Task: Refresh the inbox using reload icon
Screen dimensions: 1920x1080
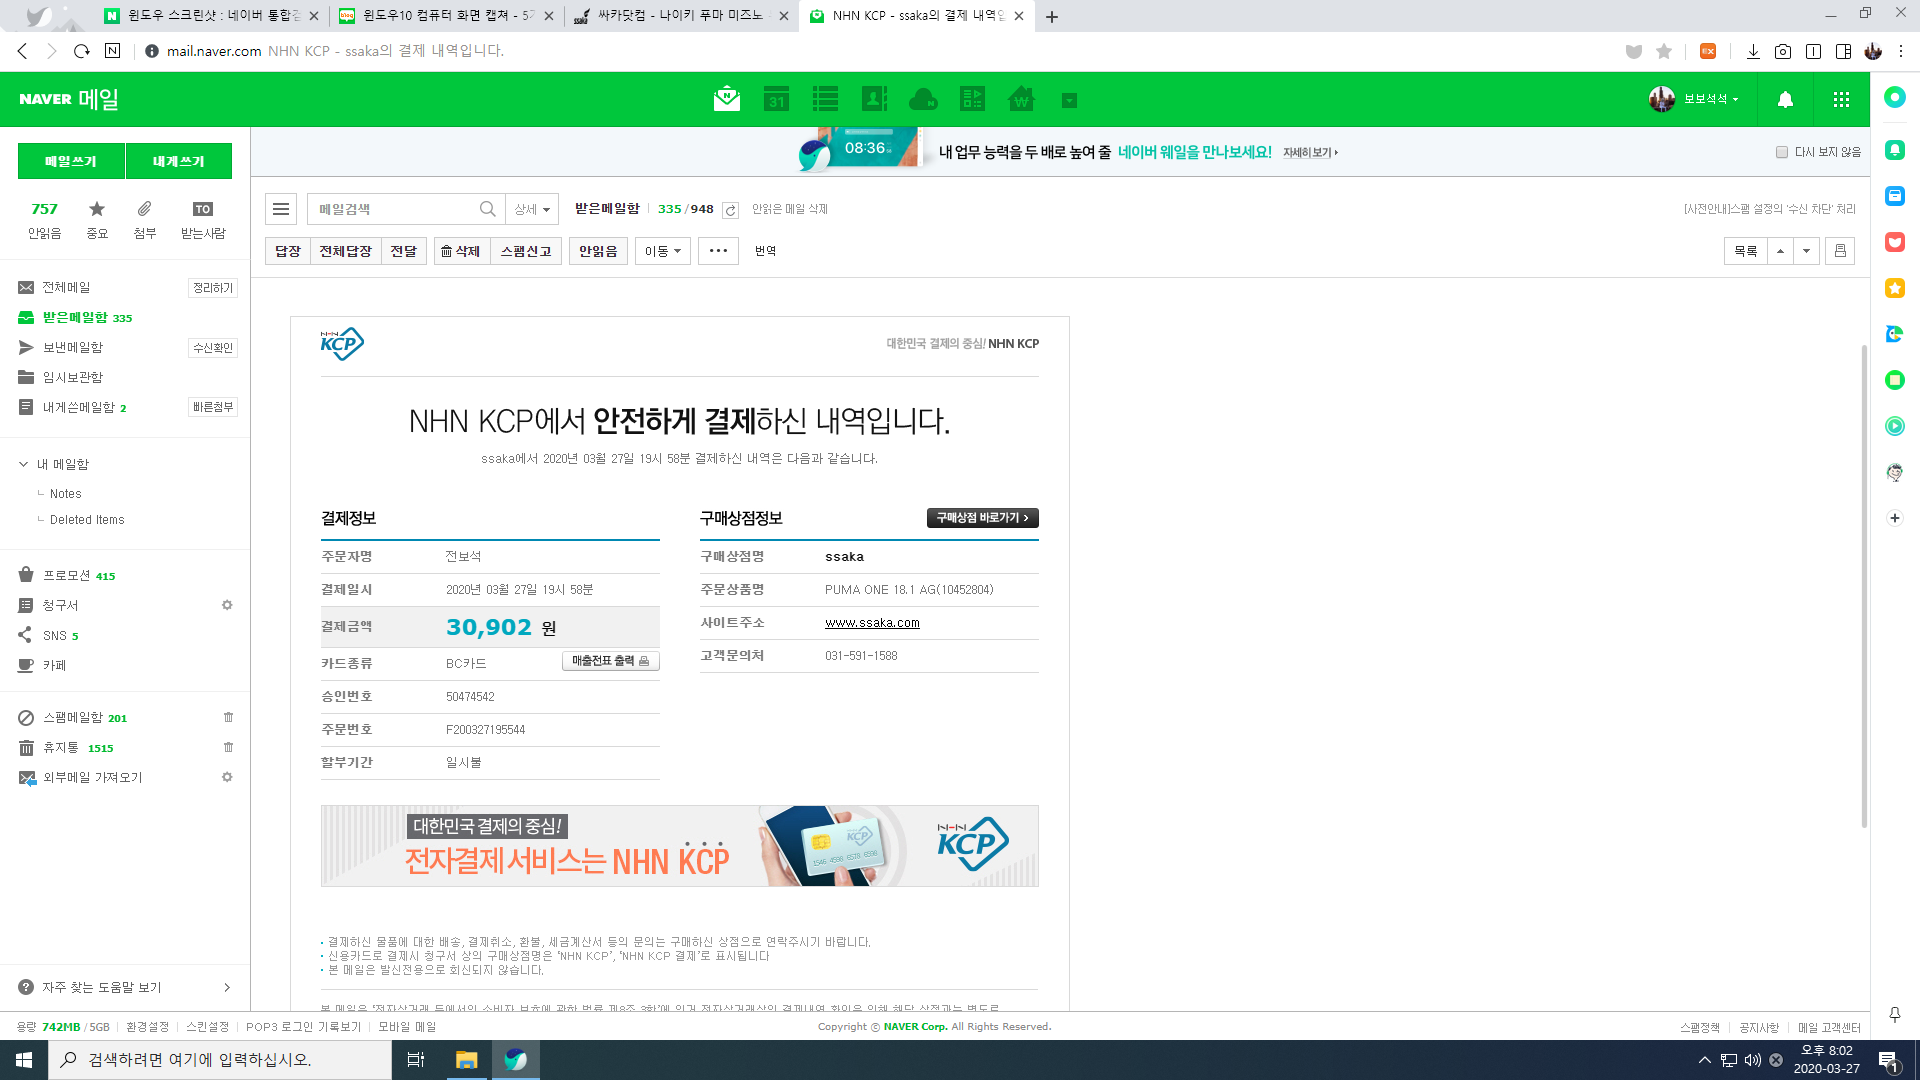Action: [x=730, y=210]
